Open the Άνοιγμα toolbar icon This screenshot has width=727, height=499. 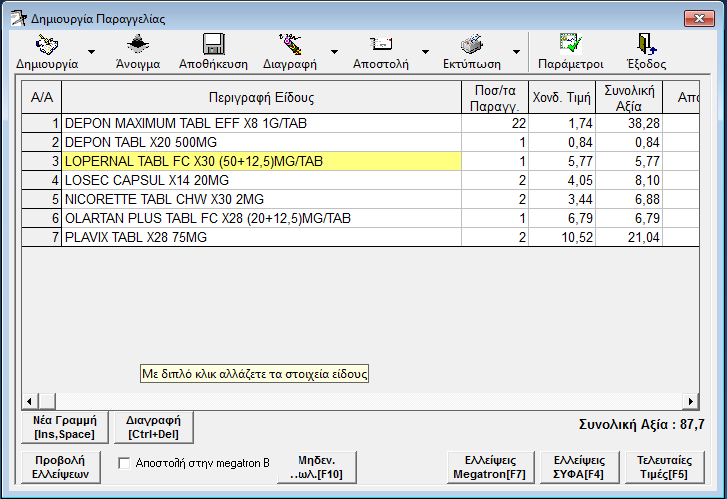138,45
